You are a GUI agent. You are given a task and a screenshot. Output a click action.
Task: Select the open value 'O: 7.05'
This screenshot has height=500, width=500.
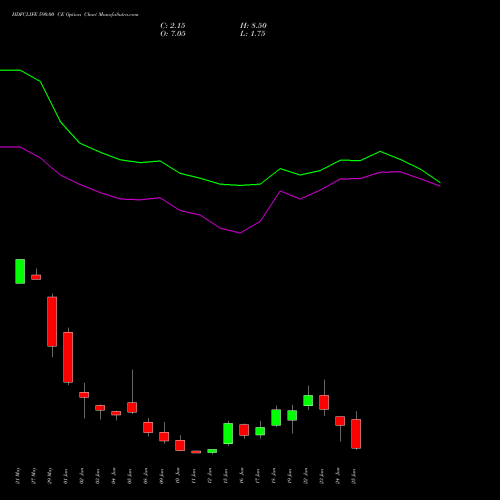[x=173, y=34]
